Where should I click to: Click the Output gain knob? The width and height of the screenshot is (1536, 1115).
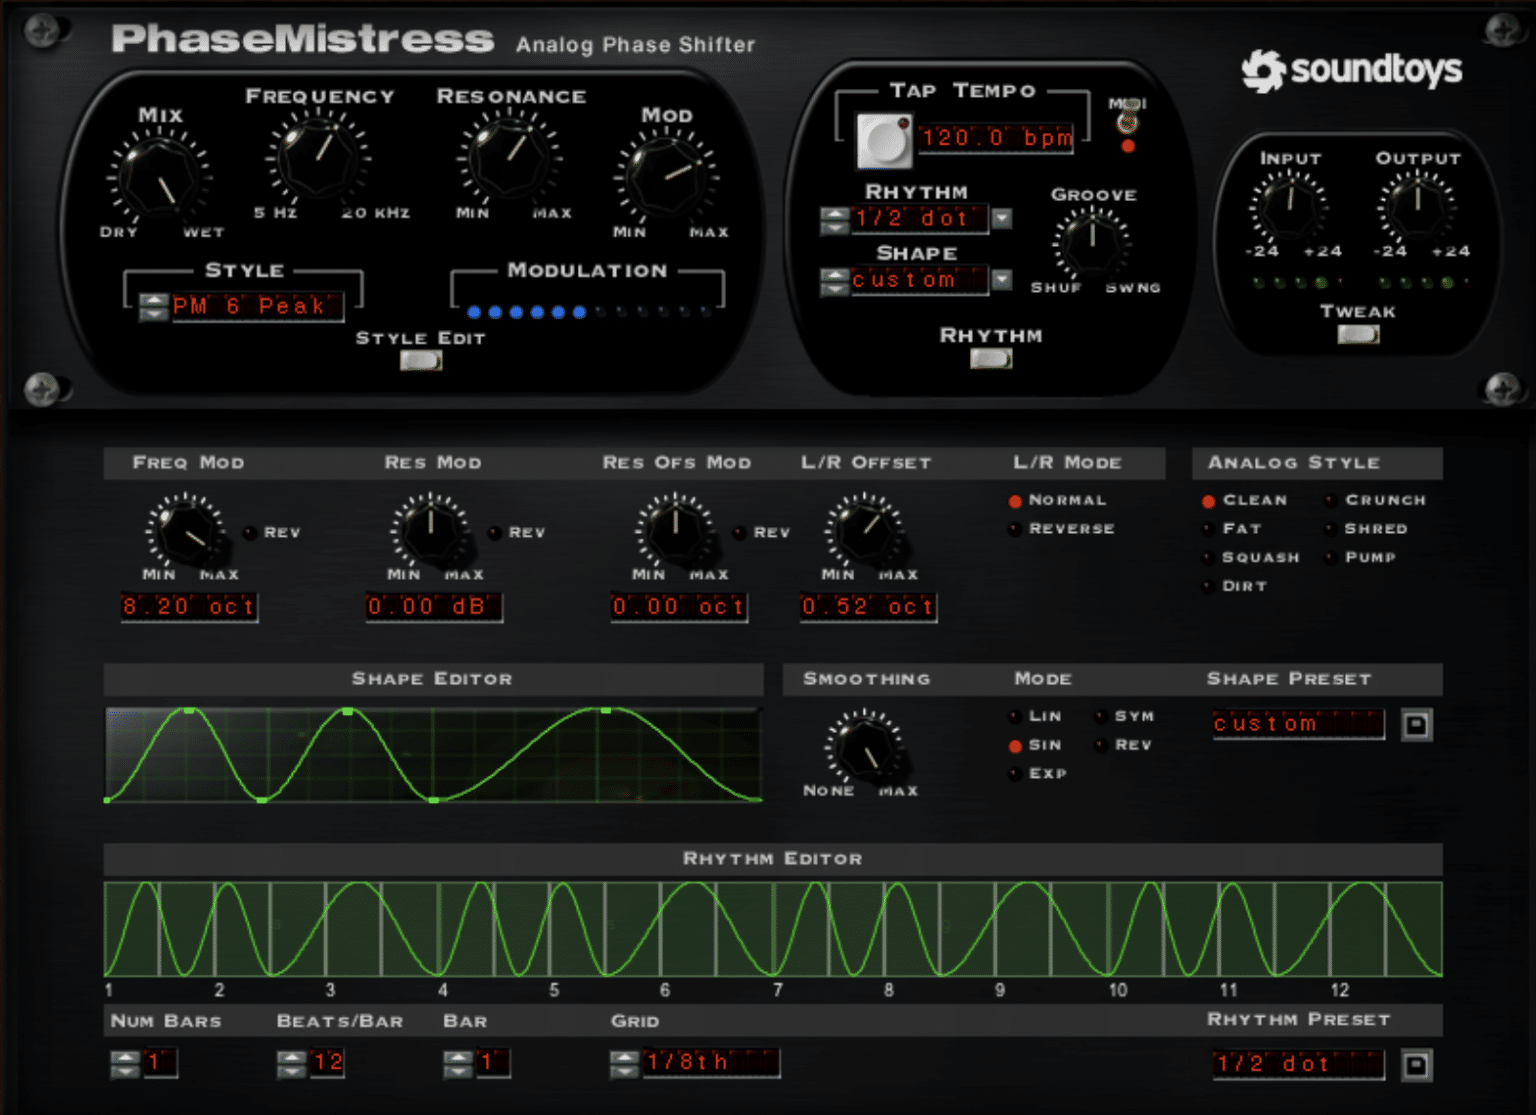(1417, 205)
